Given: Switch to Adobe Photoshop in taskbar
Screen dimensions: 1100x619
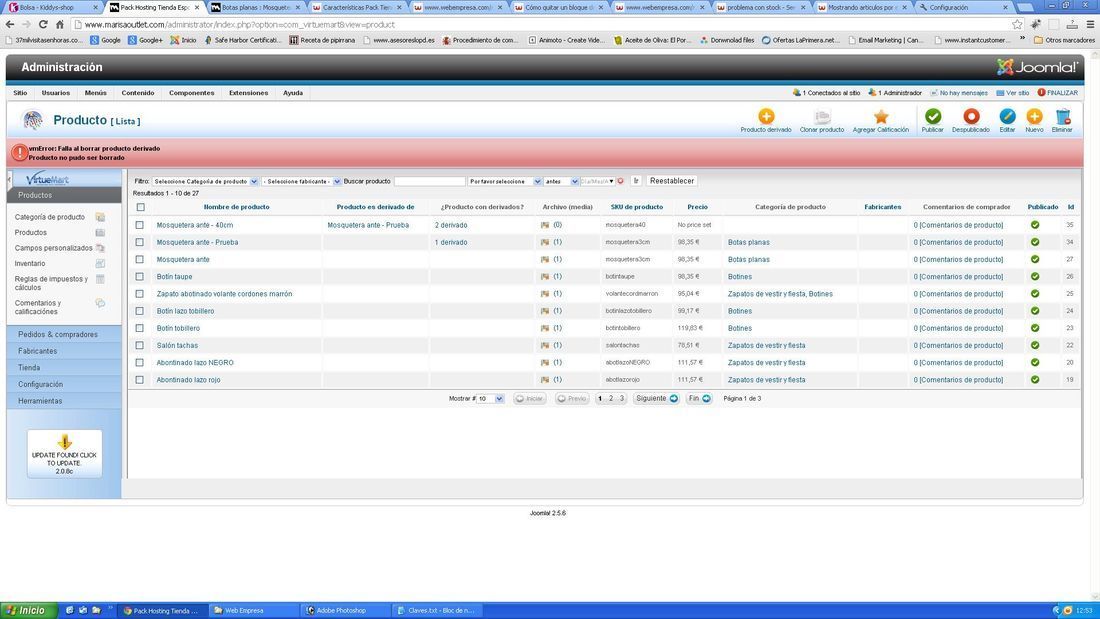Looking at the screenshot, I should (344, 611).
